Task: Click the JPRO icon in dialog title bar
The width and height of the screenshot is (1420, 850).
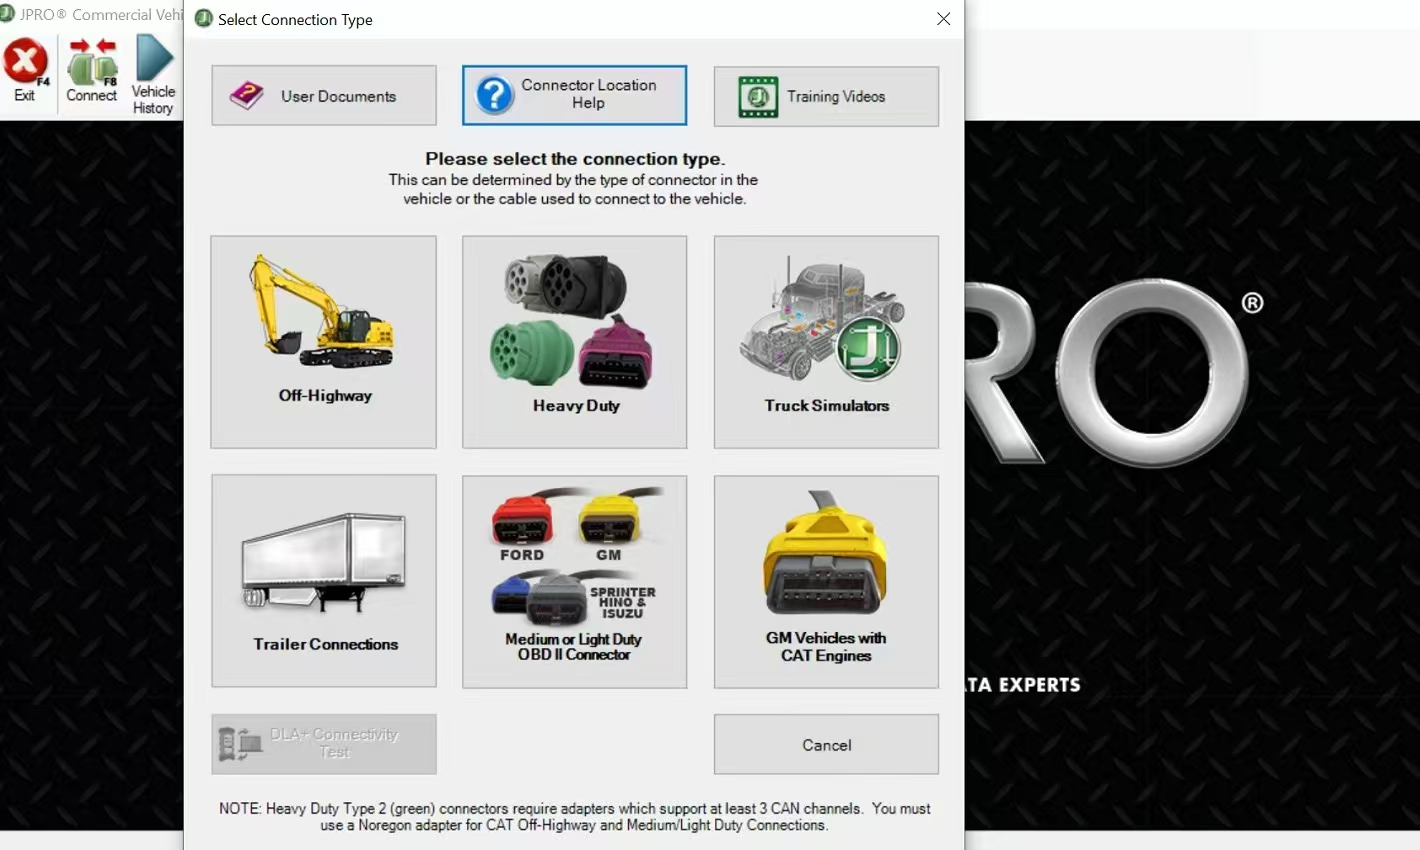Action: (x=204, y=19)
